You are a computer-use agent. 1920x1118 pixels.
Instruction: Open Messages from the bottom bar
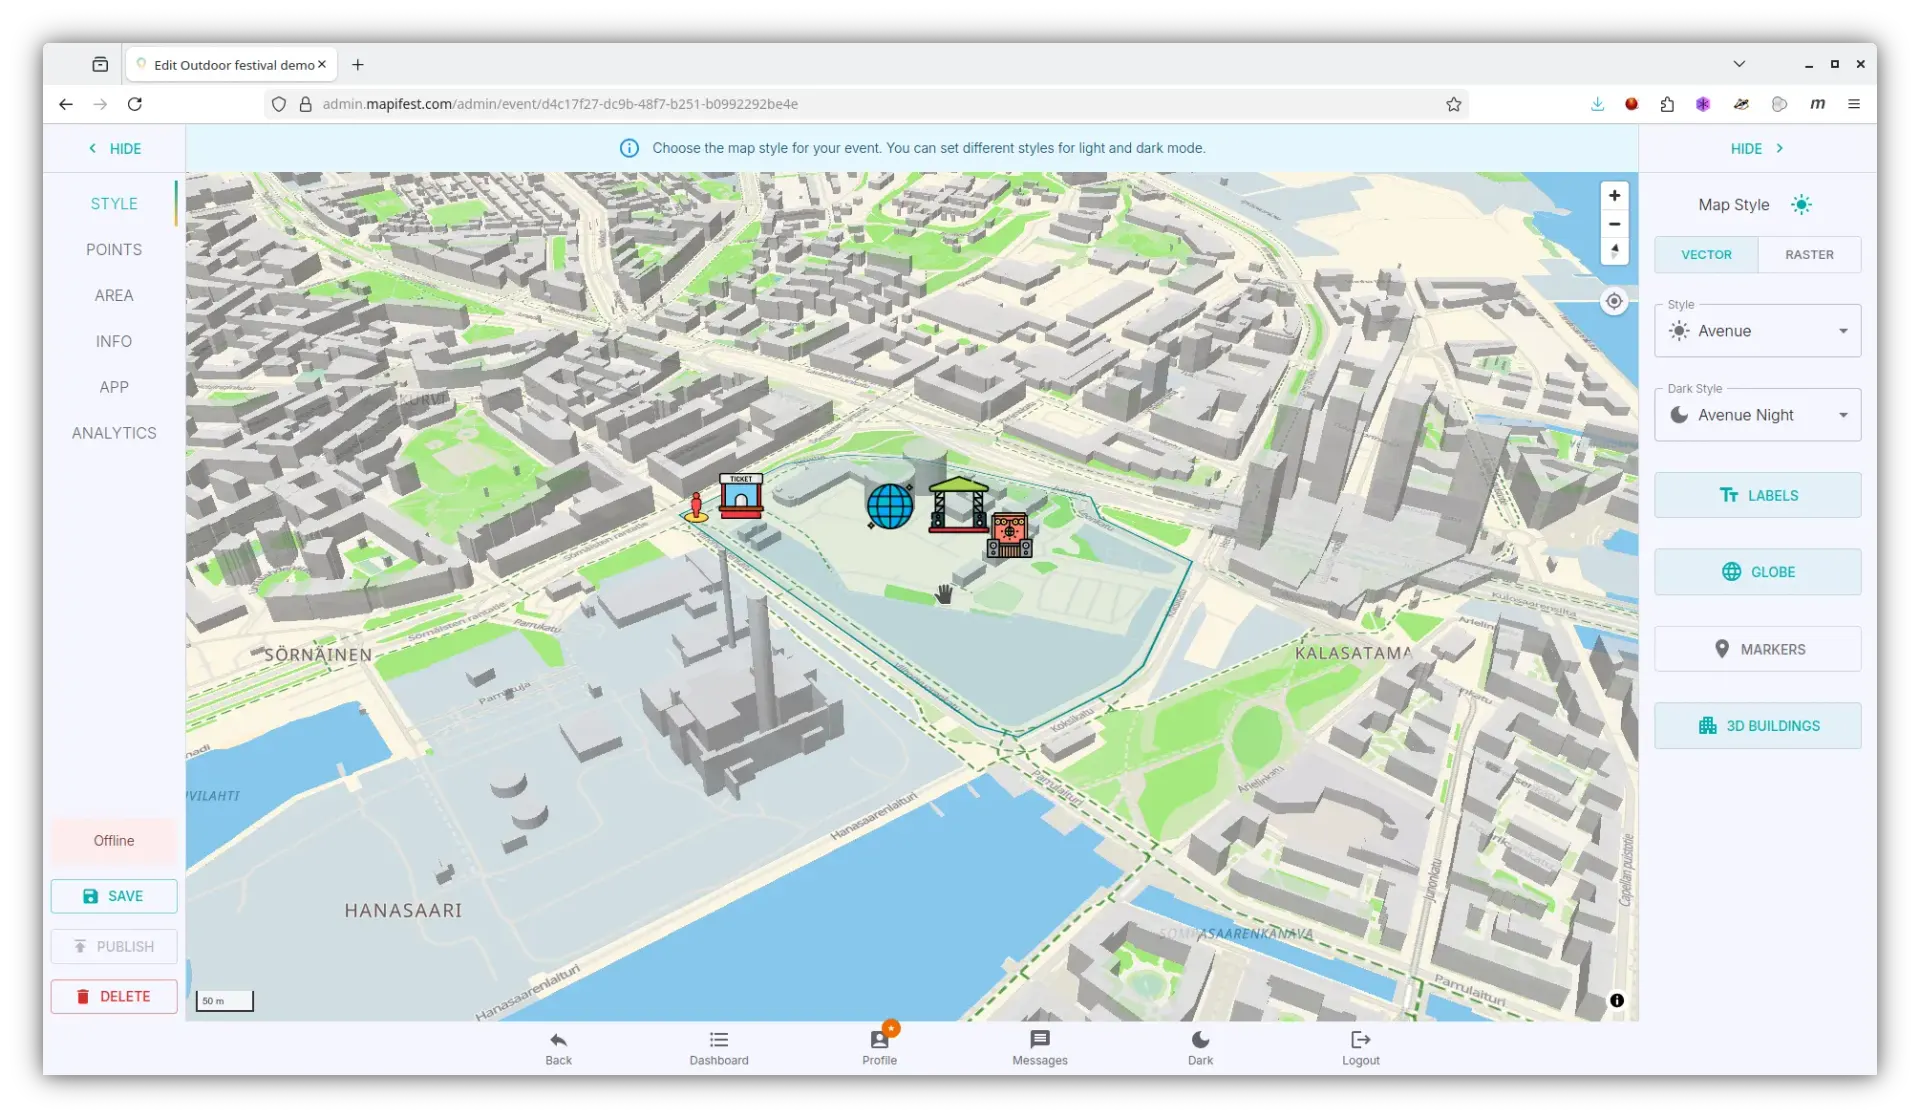1039,1047
